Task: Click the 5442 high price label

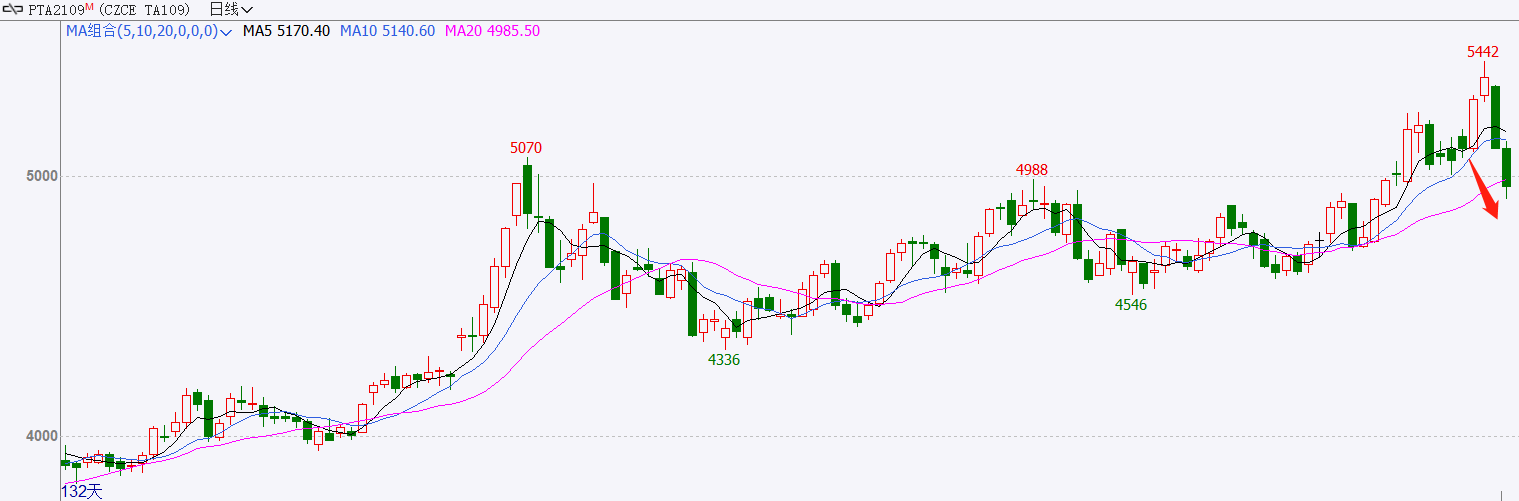Action: 1483,52
